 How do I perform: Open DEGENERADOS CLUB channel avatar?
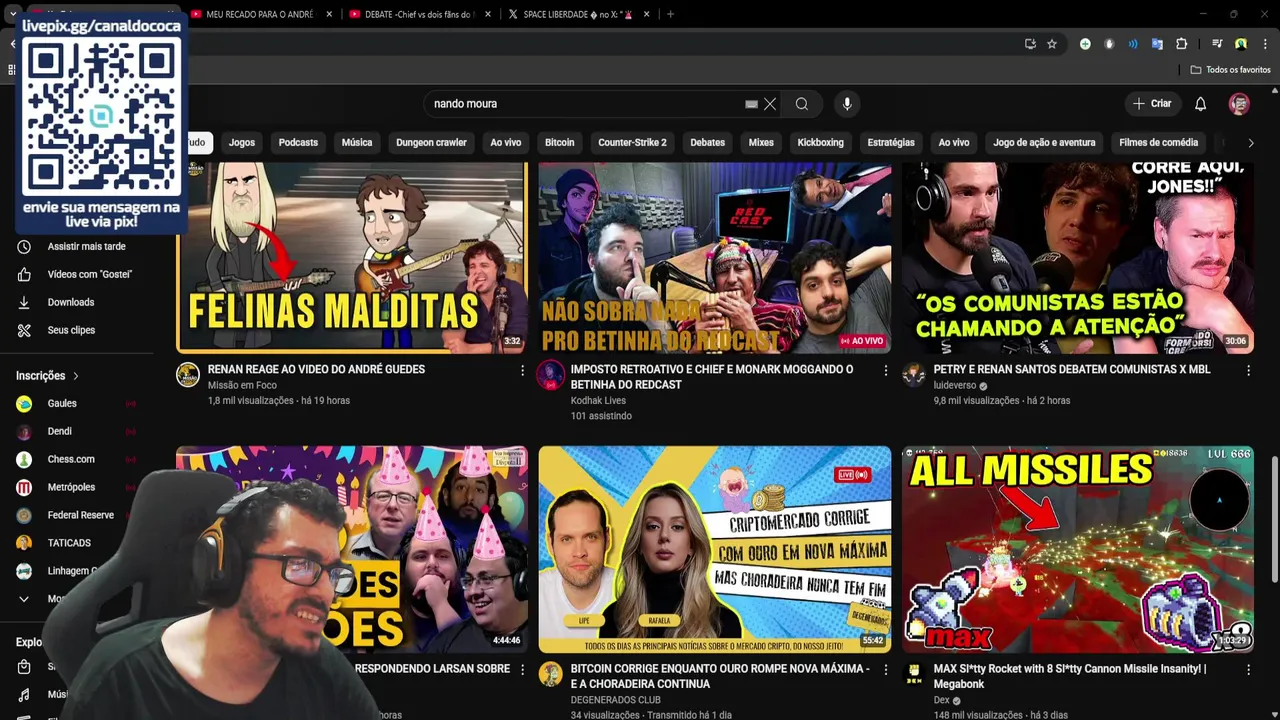pos(550,674)
